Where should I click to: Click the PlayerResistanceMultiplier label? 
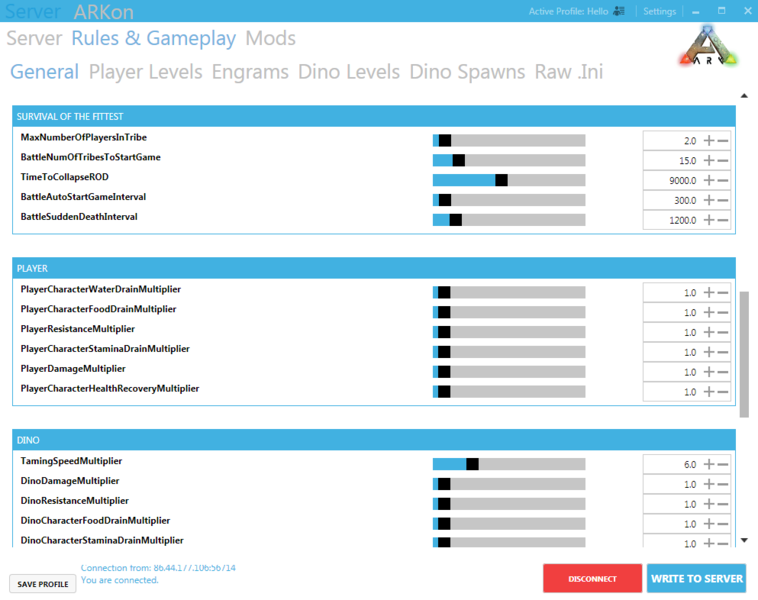click(x=77, y=329)
